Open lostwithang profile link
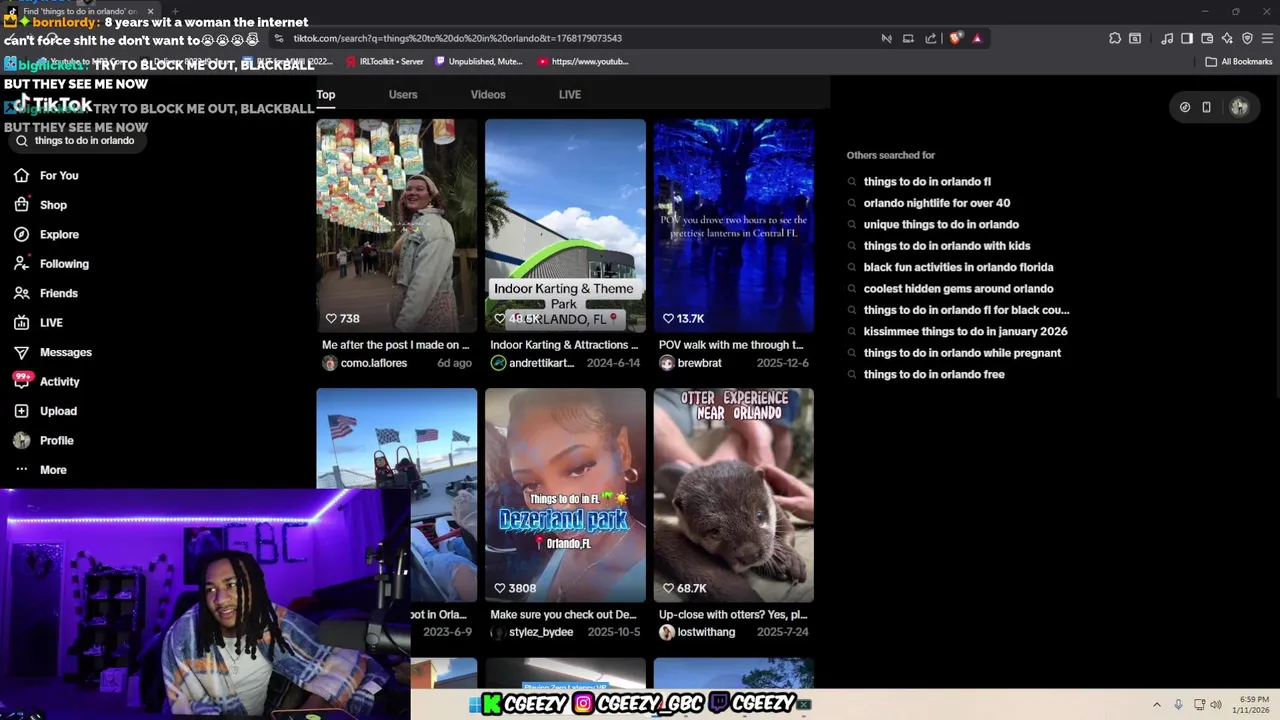The image size is (1280, 720). click(706, 632)
